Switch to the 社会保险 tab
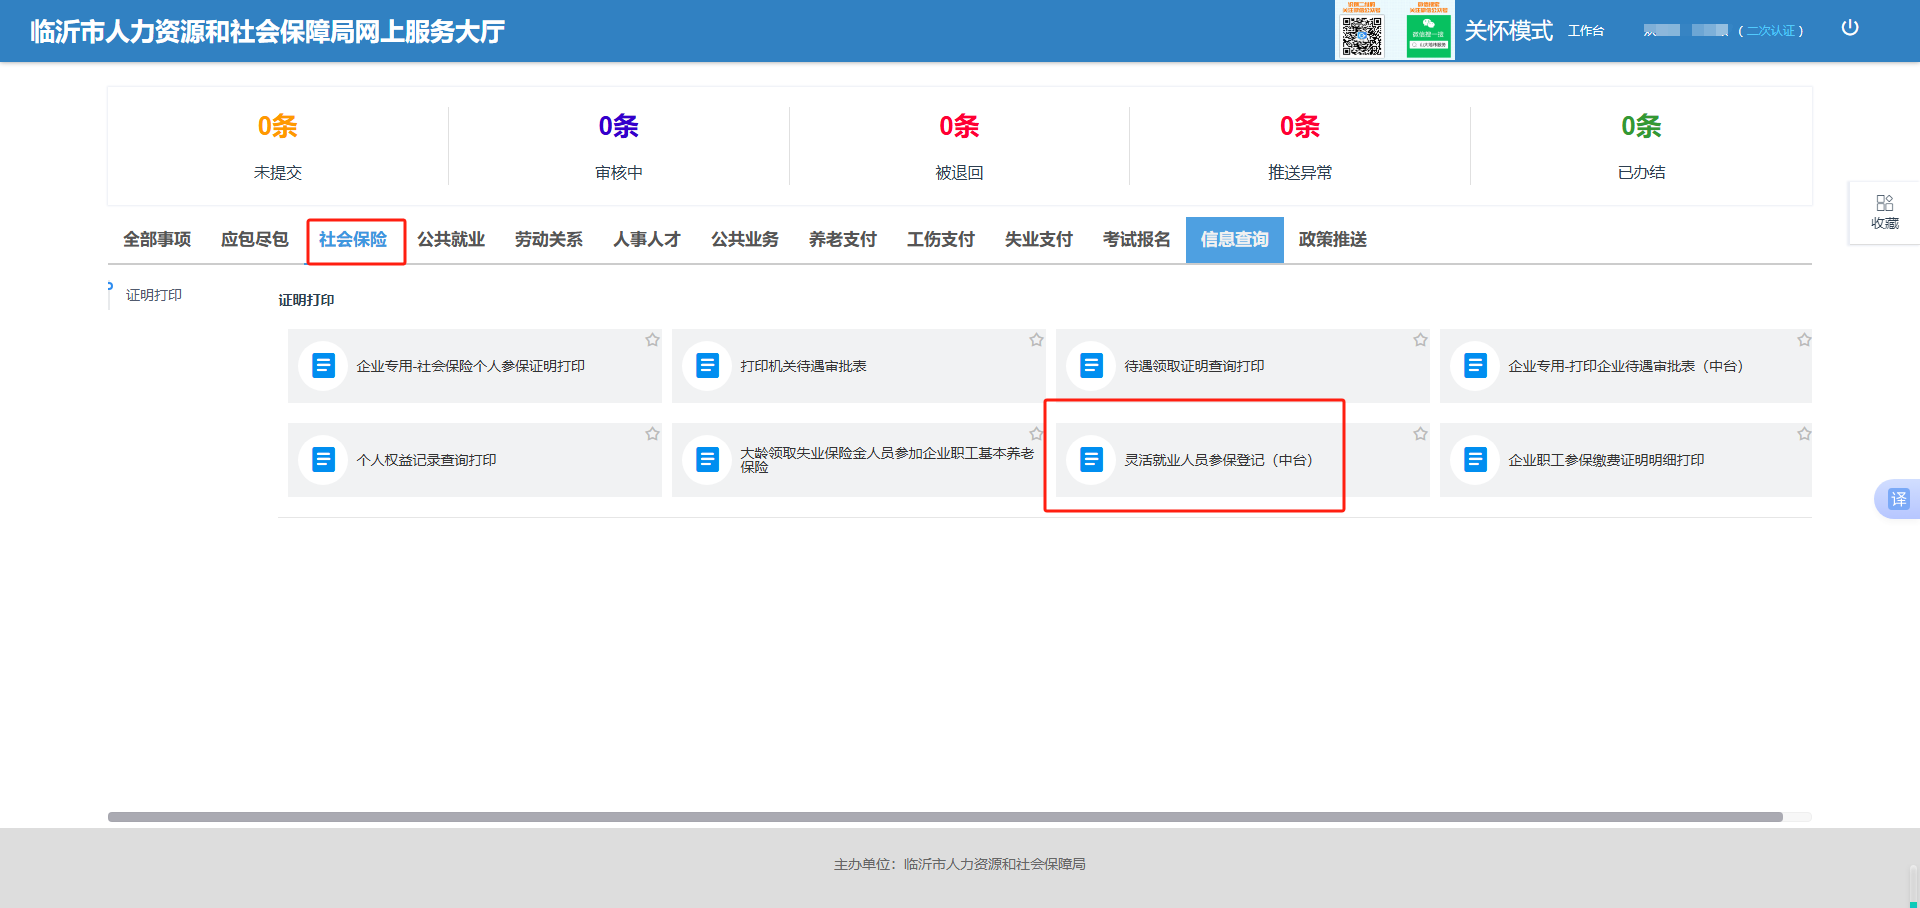The height and width of the screenshot is (908, 1920). [353, 240]
